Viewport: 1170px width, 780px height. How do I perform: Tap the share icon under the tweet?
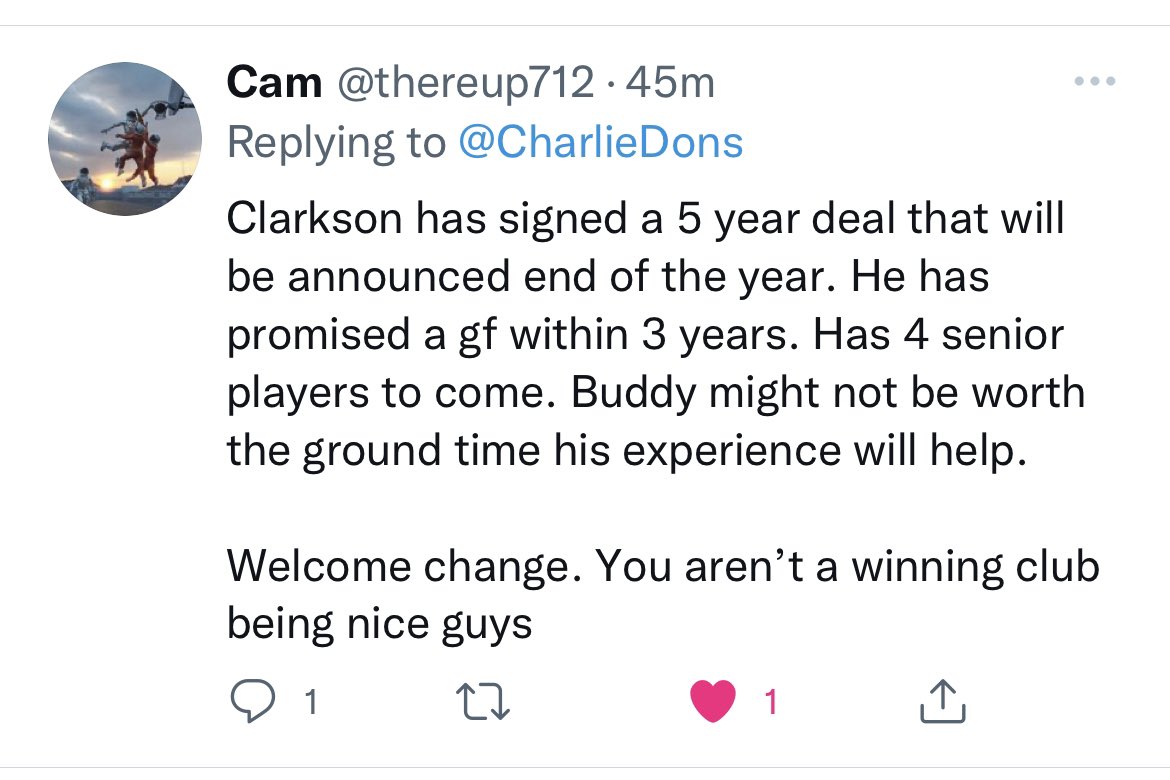pos(942,703)
